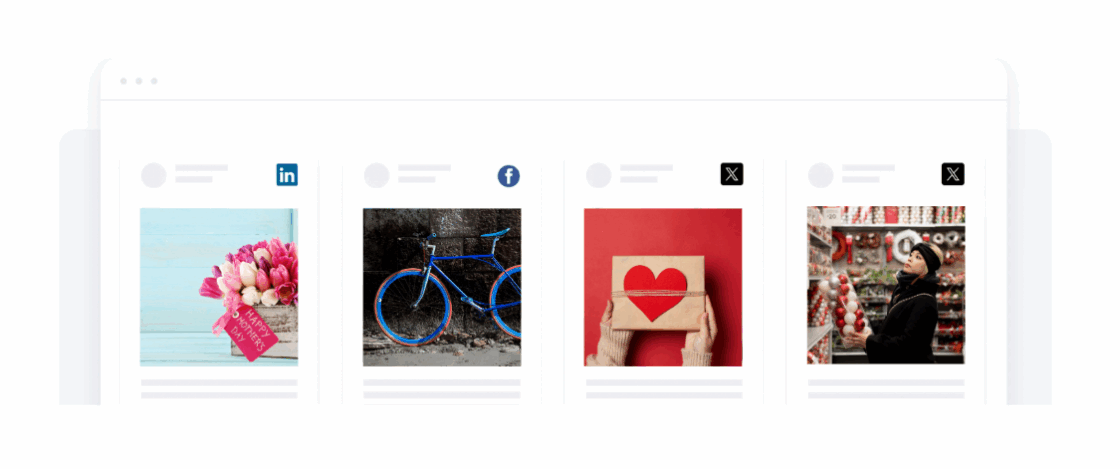Screen dimensions: 1120x469
Task: Click the avatar circle on the holiday shopper post
Action: pyautogui.click(x=821, y=175)
